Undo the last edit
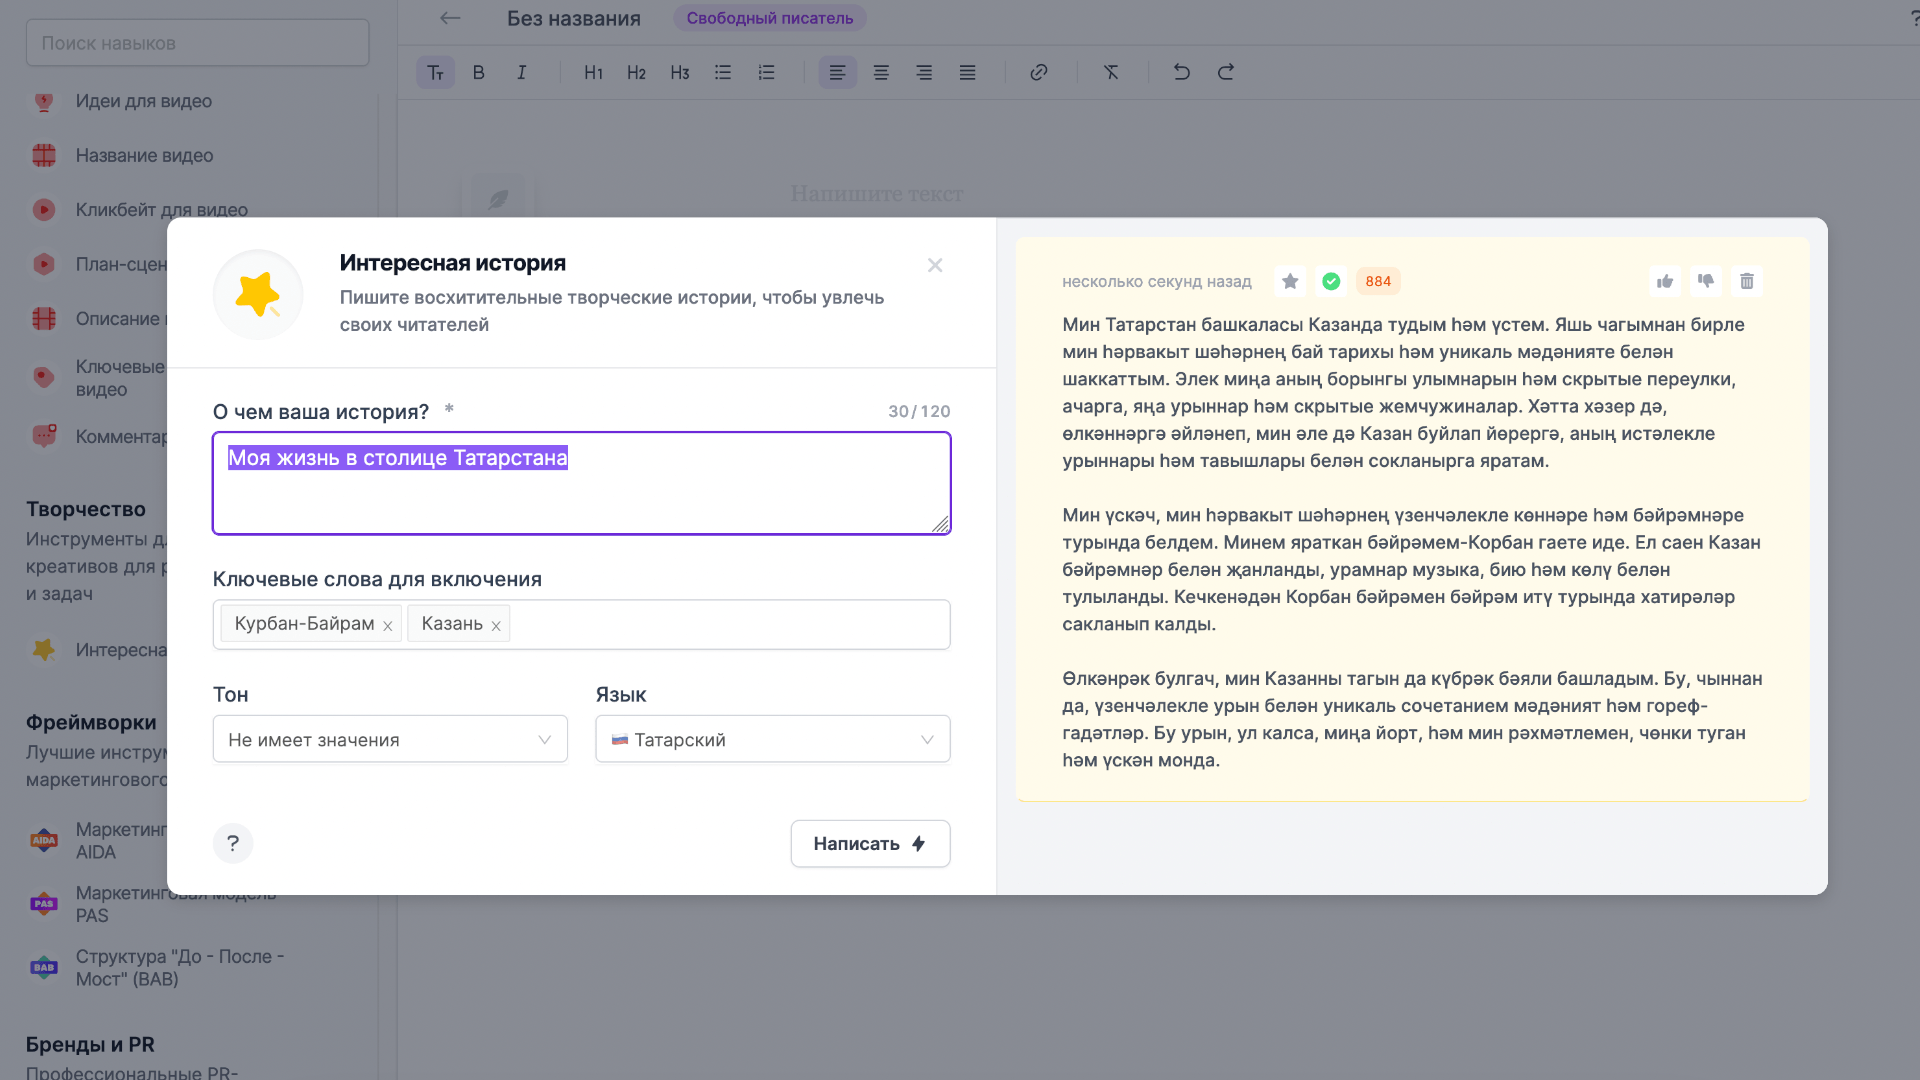The height and width of the screenshot is (1080, 1920). coord(1182,72)
